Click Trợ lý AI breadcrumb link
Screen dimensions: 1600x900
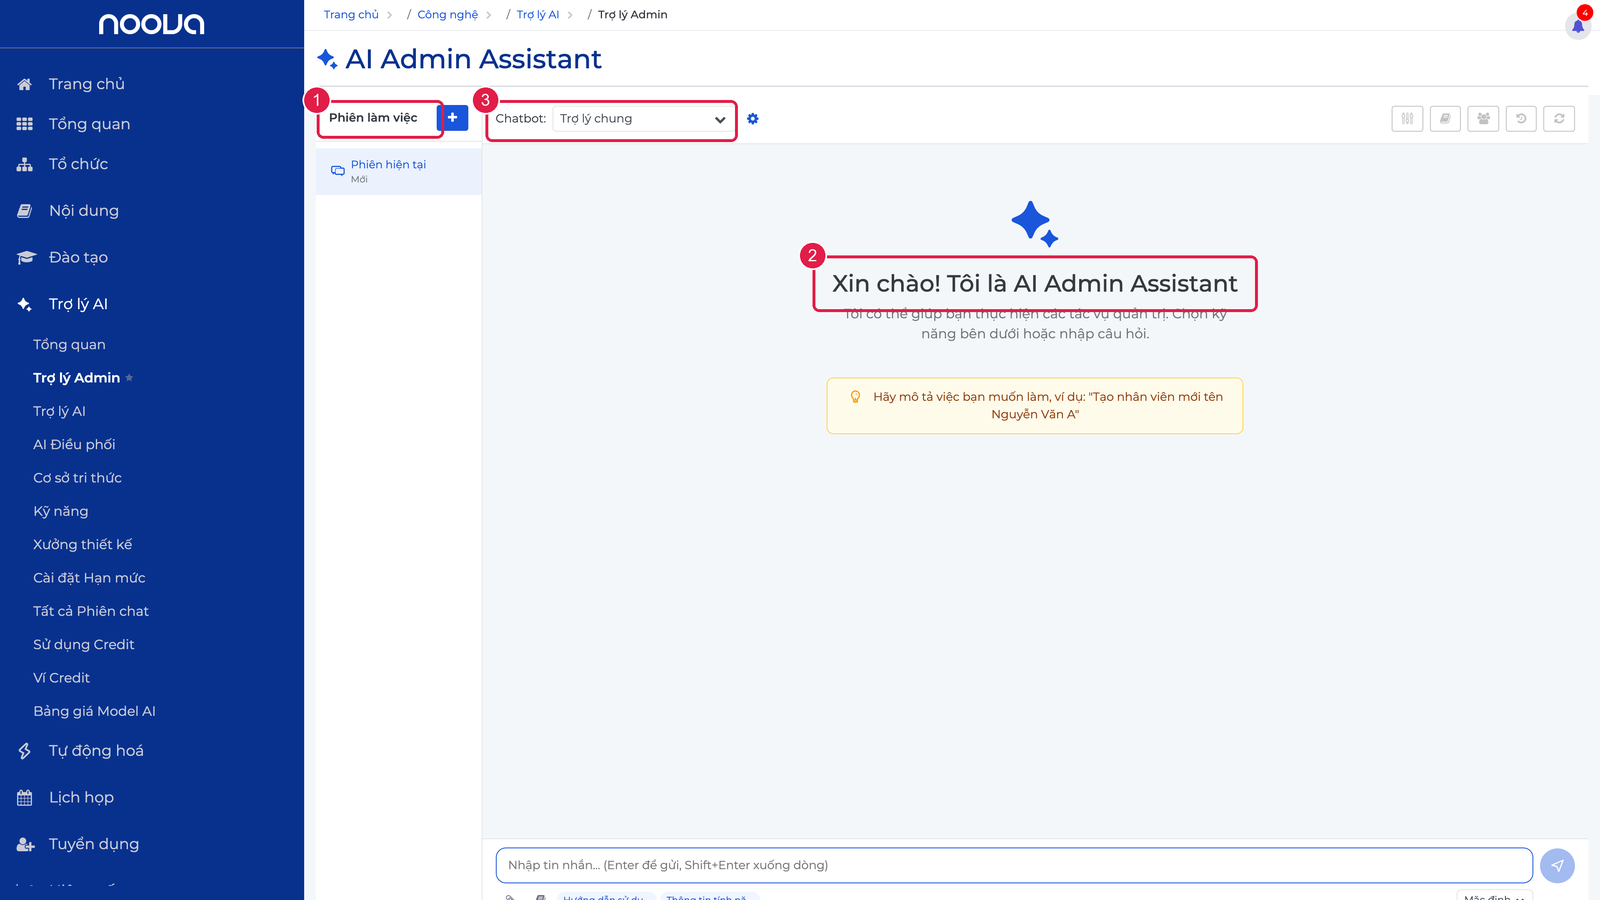pos(538,15)
